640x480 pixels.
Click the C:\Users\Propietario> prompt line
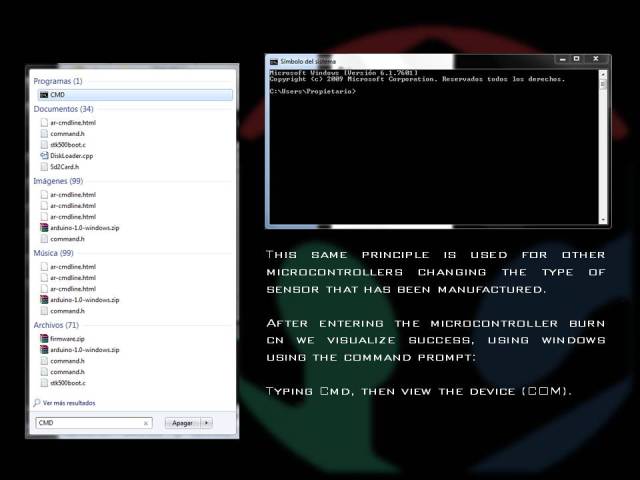click(313, 91)
